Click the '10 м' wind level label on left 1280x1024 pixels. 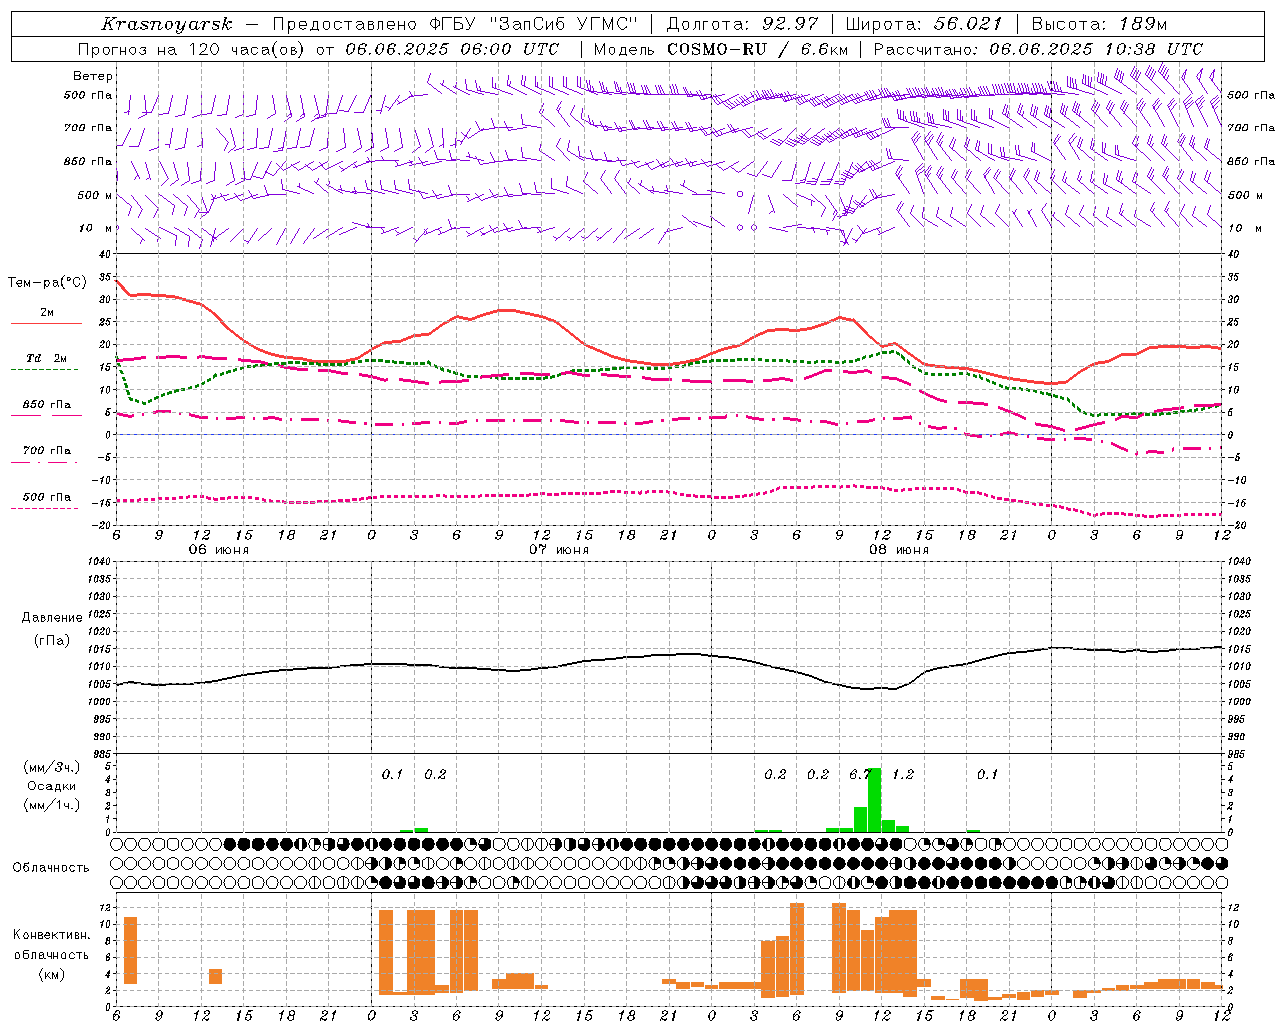tap(95, 228)
